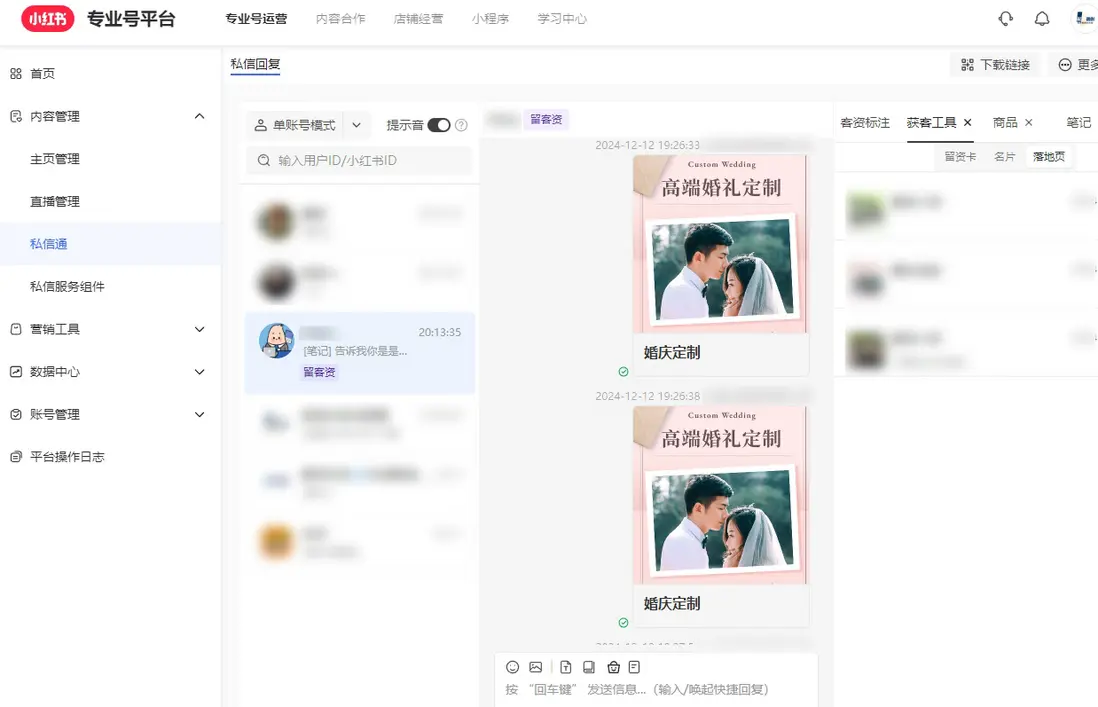Viewport: 1098px width, 707px height.
Task: Expand the 账号管理 section
Action: pyautogui.click(x=200, y=414)
